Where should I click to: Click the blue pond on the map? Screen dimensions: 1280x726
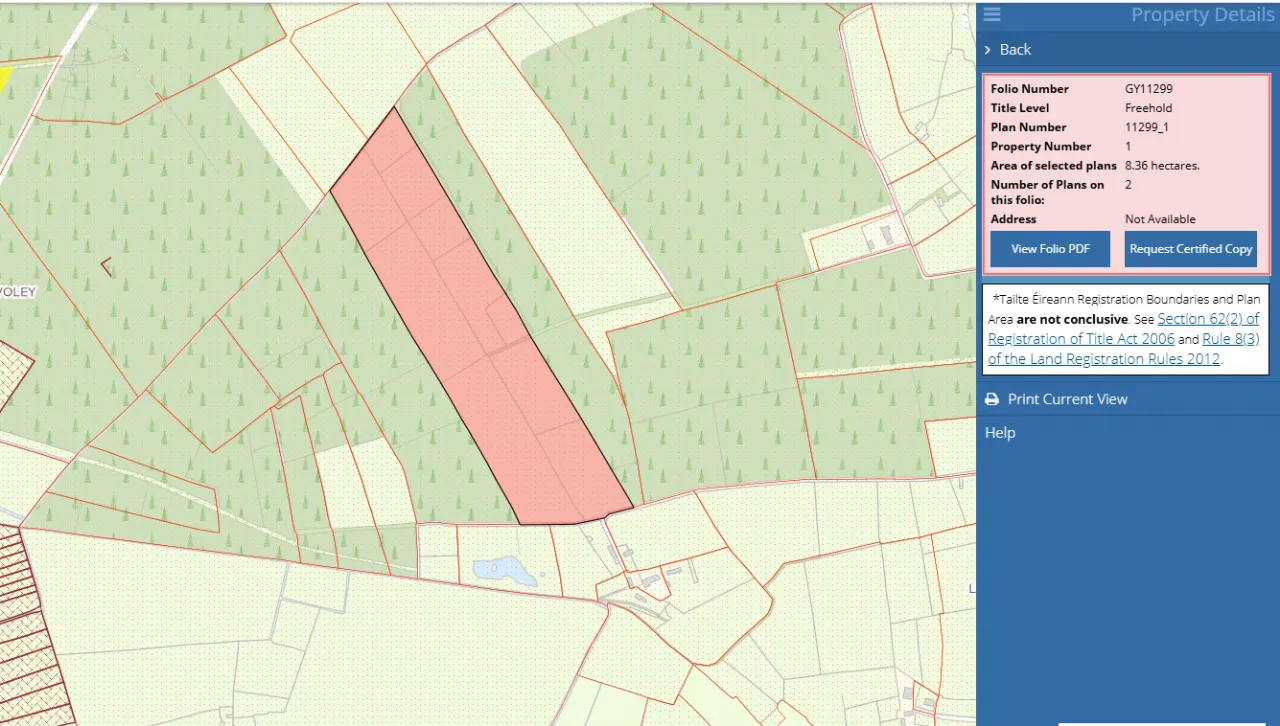(x=505, y=571)
